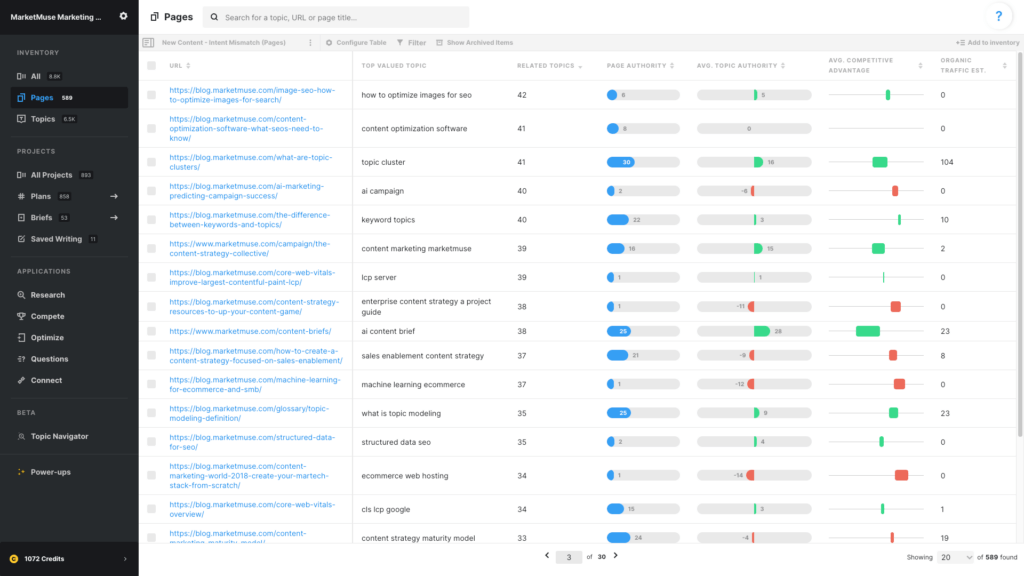Click the Show Archived Items archive icon
Image resolution: width=1024 pixels, height=576 pixels.
tap(440, 42)
